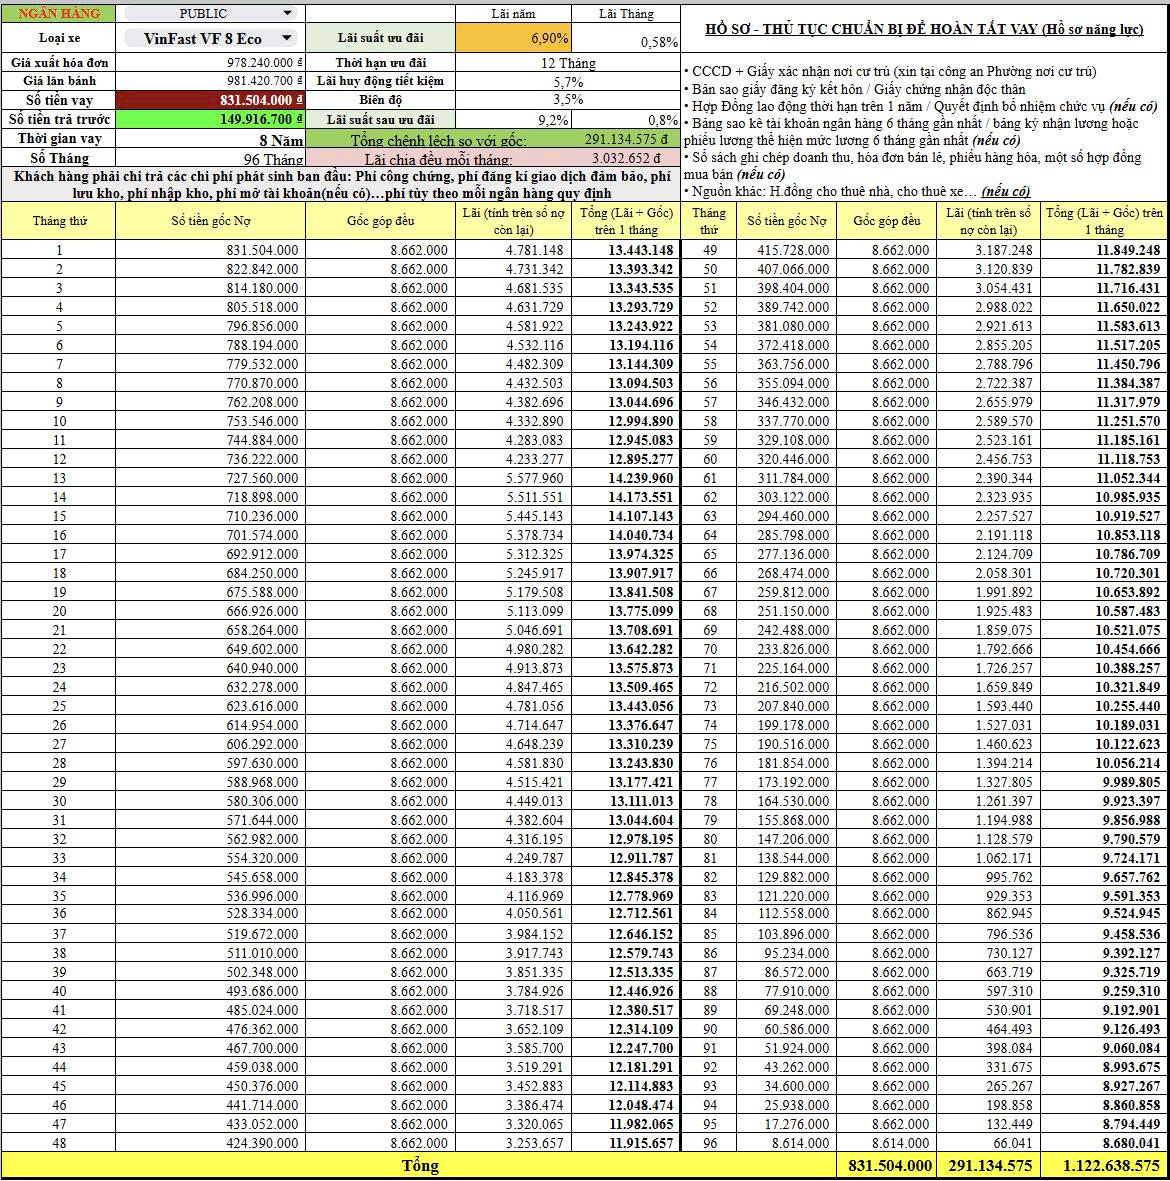Click the 11.915.657 total in month 48
This screenshot has height=1181, width=1170.
625,1143
